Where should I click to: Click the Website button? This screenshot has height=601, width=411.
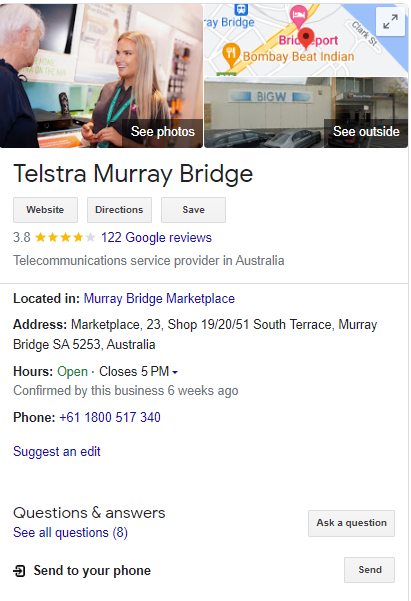coord(45,210)
